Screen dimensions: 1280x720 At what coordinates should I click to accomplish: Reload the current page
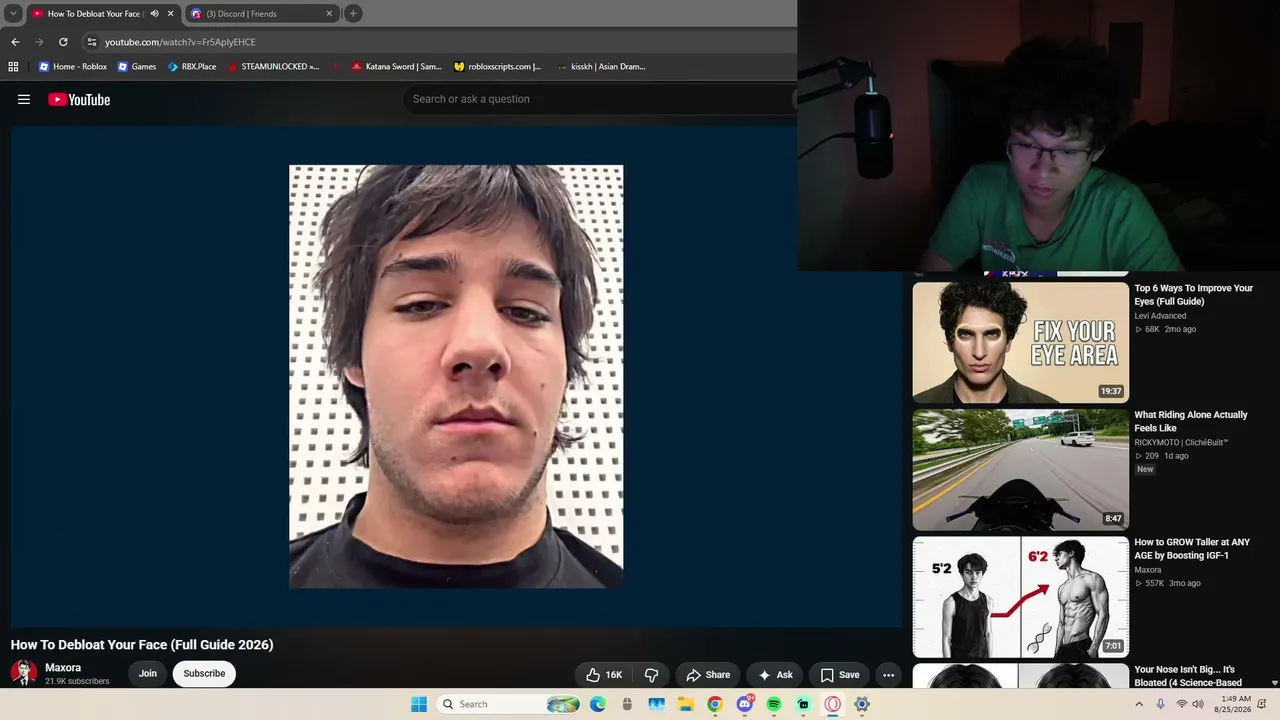(63, 42)
